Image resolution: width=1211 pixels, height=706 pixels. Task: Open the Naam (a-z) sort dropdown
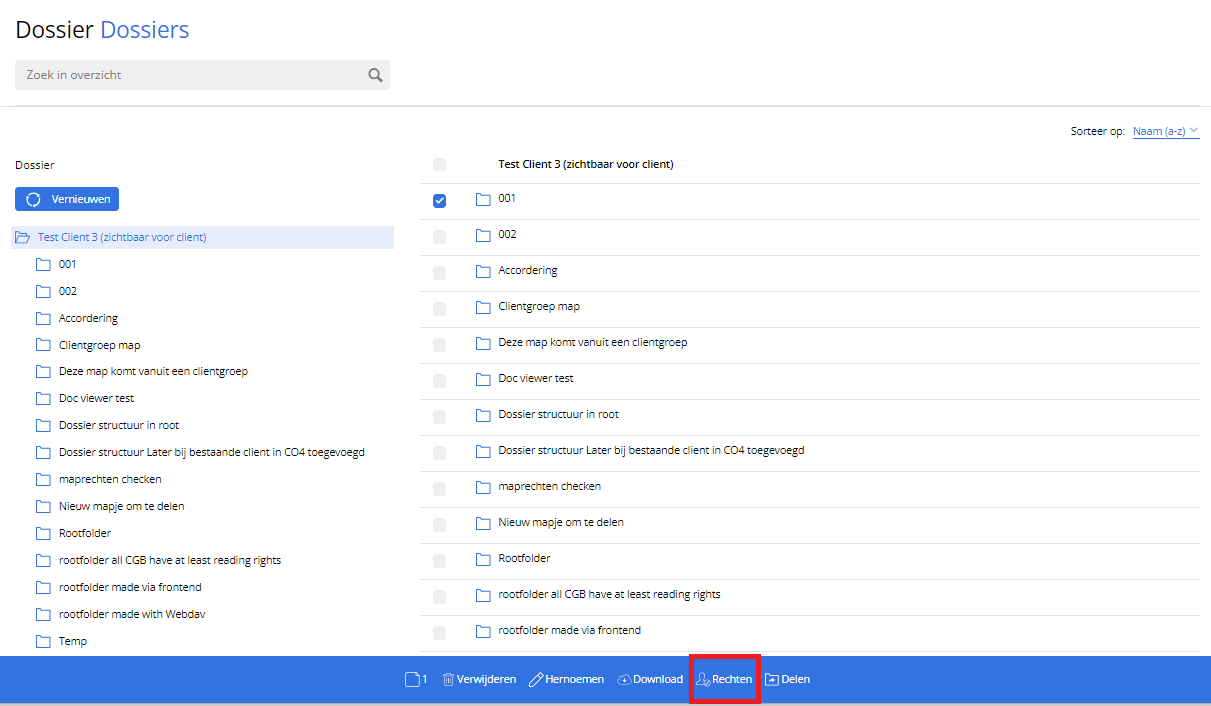tap(1166, 131)
